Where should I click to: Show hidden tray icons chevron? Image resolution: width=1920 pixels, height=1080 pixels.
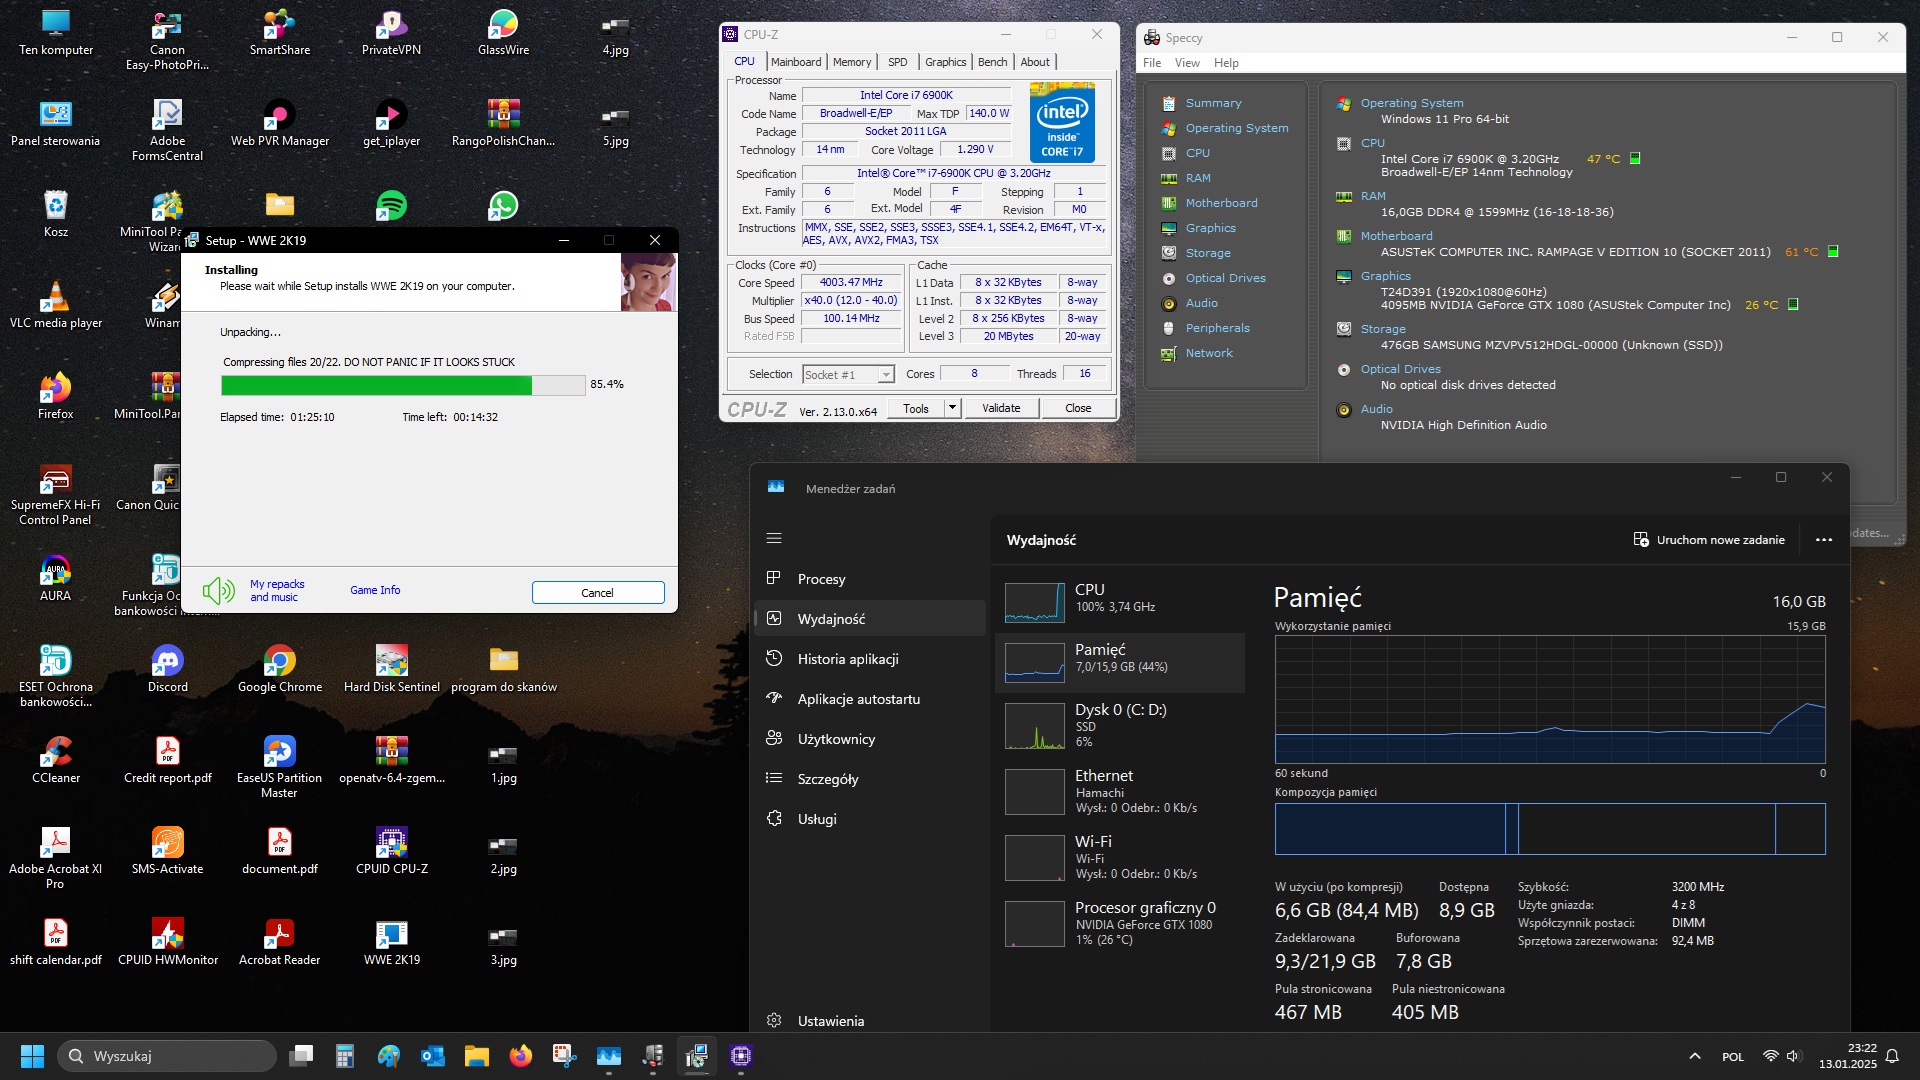point(1695,1056)
